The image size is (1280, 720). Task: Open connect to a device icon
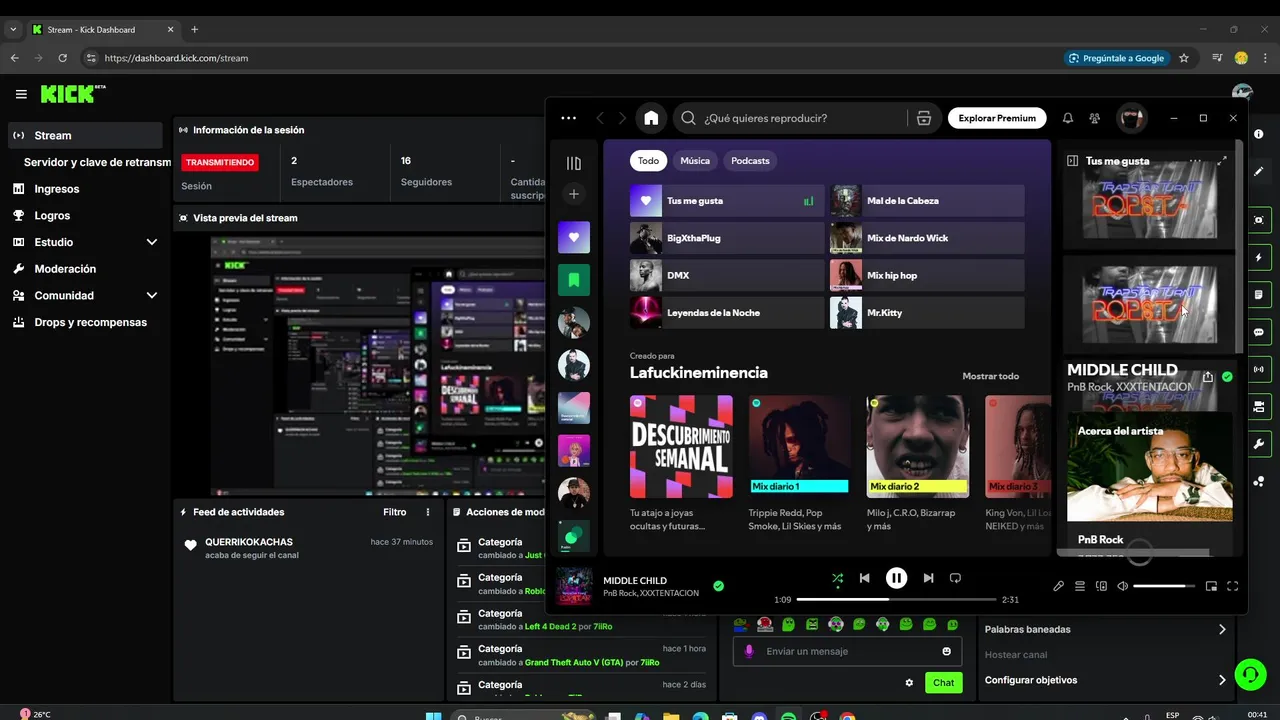pos(1102,586)
